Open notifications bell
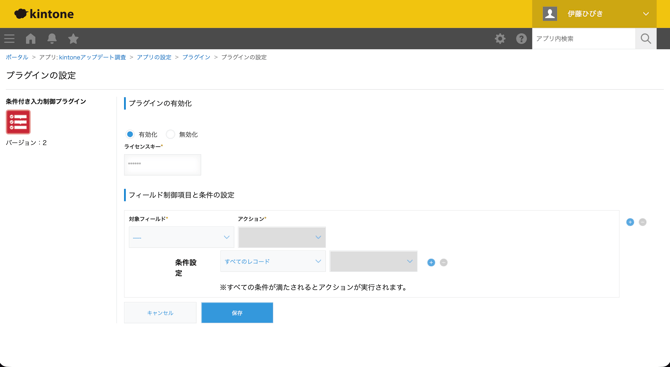 point(52,39)
